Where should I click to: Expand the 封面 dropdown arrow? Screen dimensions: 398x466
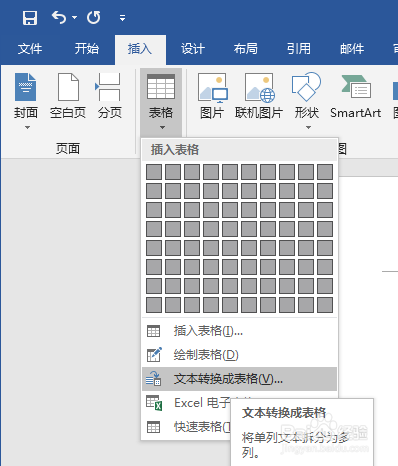click(27, 127)
